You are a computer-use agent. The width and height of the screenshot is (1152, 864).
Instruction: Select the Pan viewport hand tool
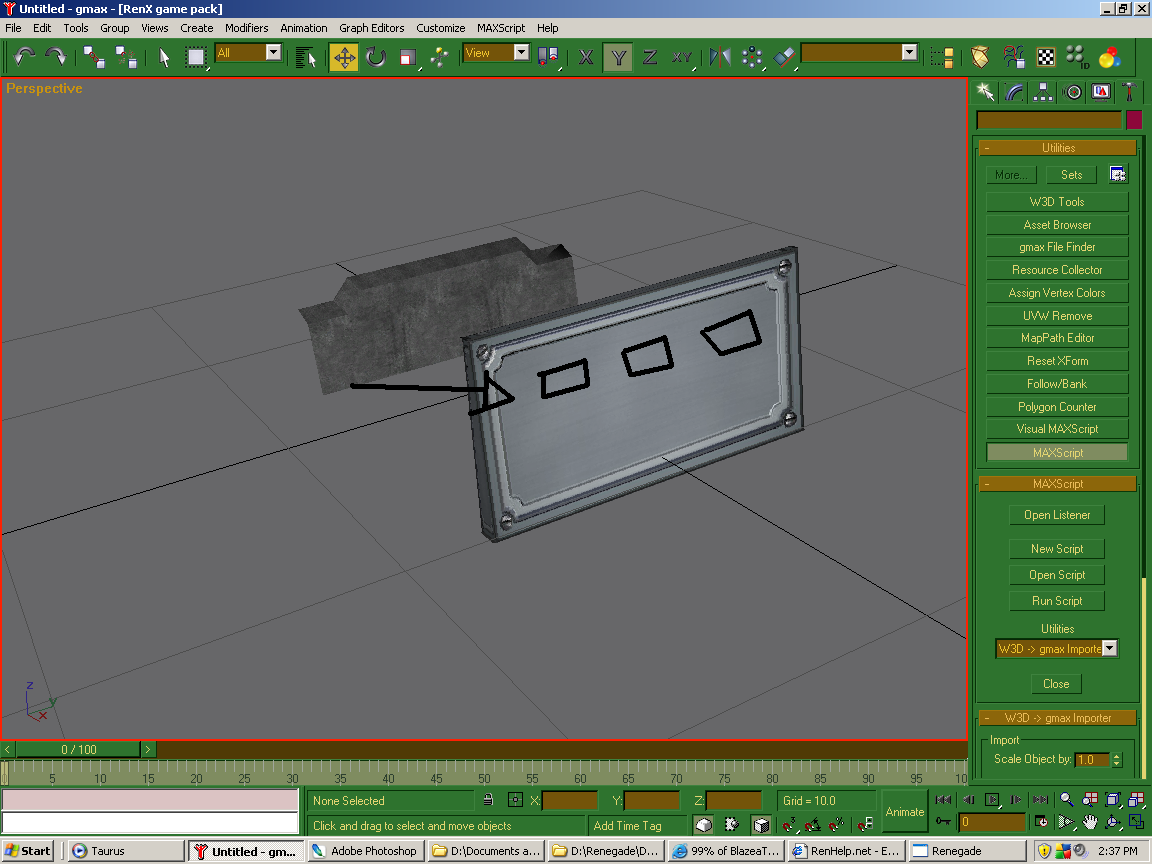(x=1089, y=822)
